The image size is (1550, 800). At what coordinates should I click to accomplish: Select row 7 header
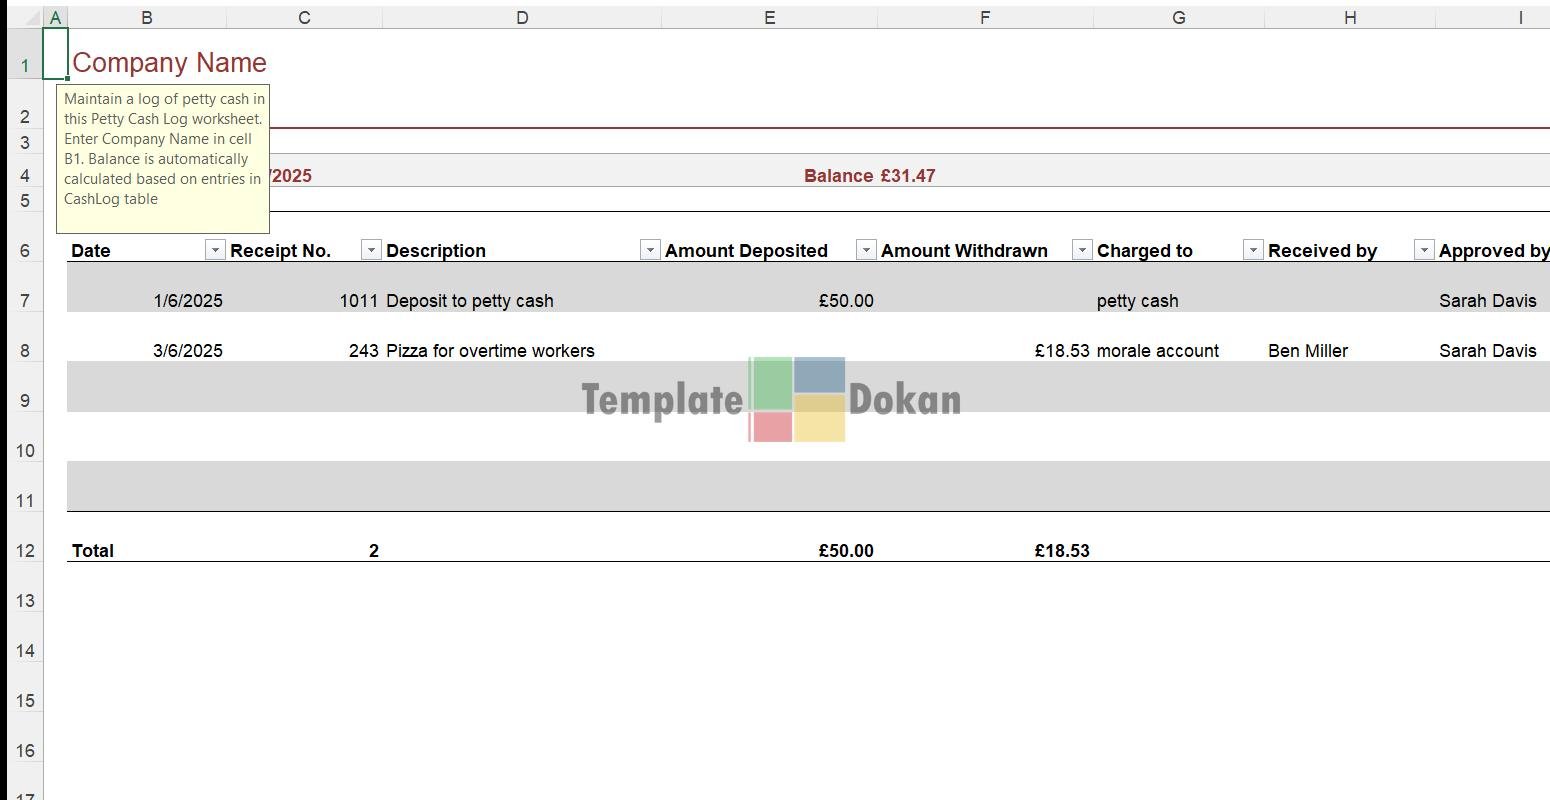[24, 301]
